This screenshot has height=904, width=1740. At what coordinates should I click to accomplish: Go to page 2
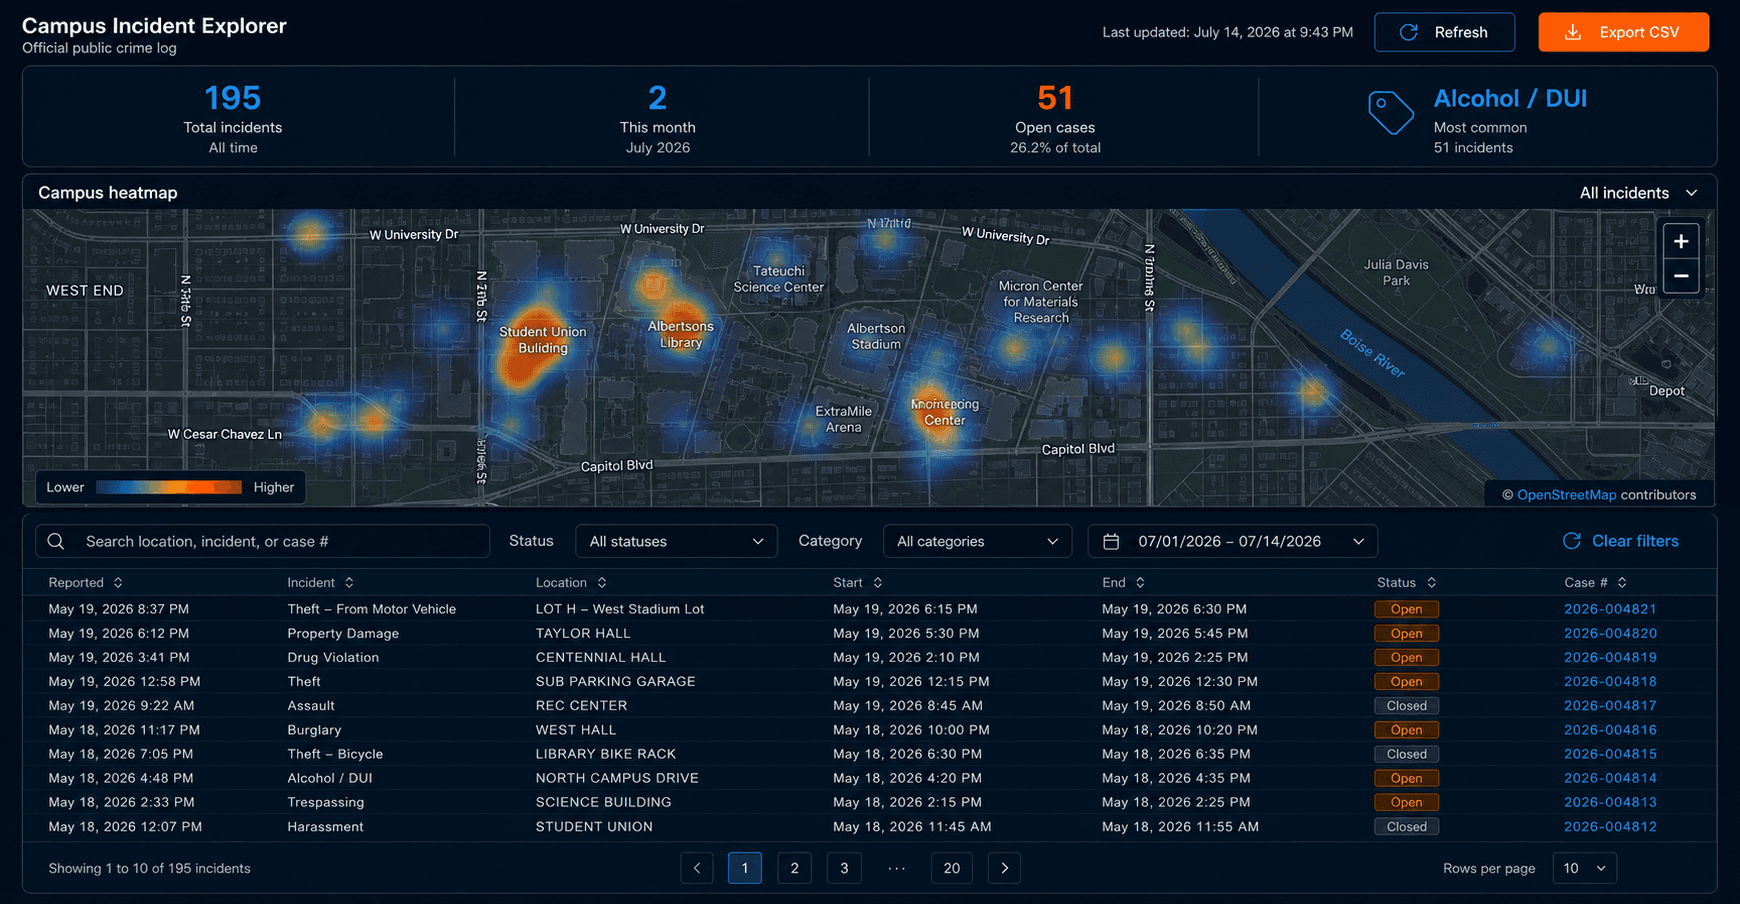795,868
